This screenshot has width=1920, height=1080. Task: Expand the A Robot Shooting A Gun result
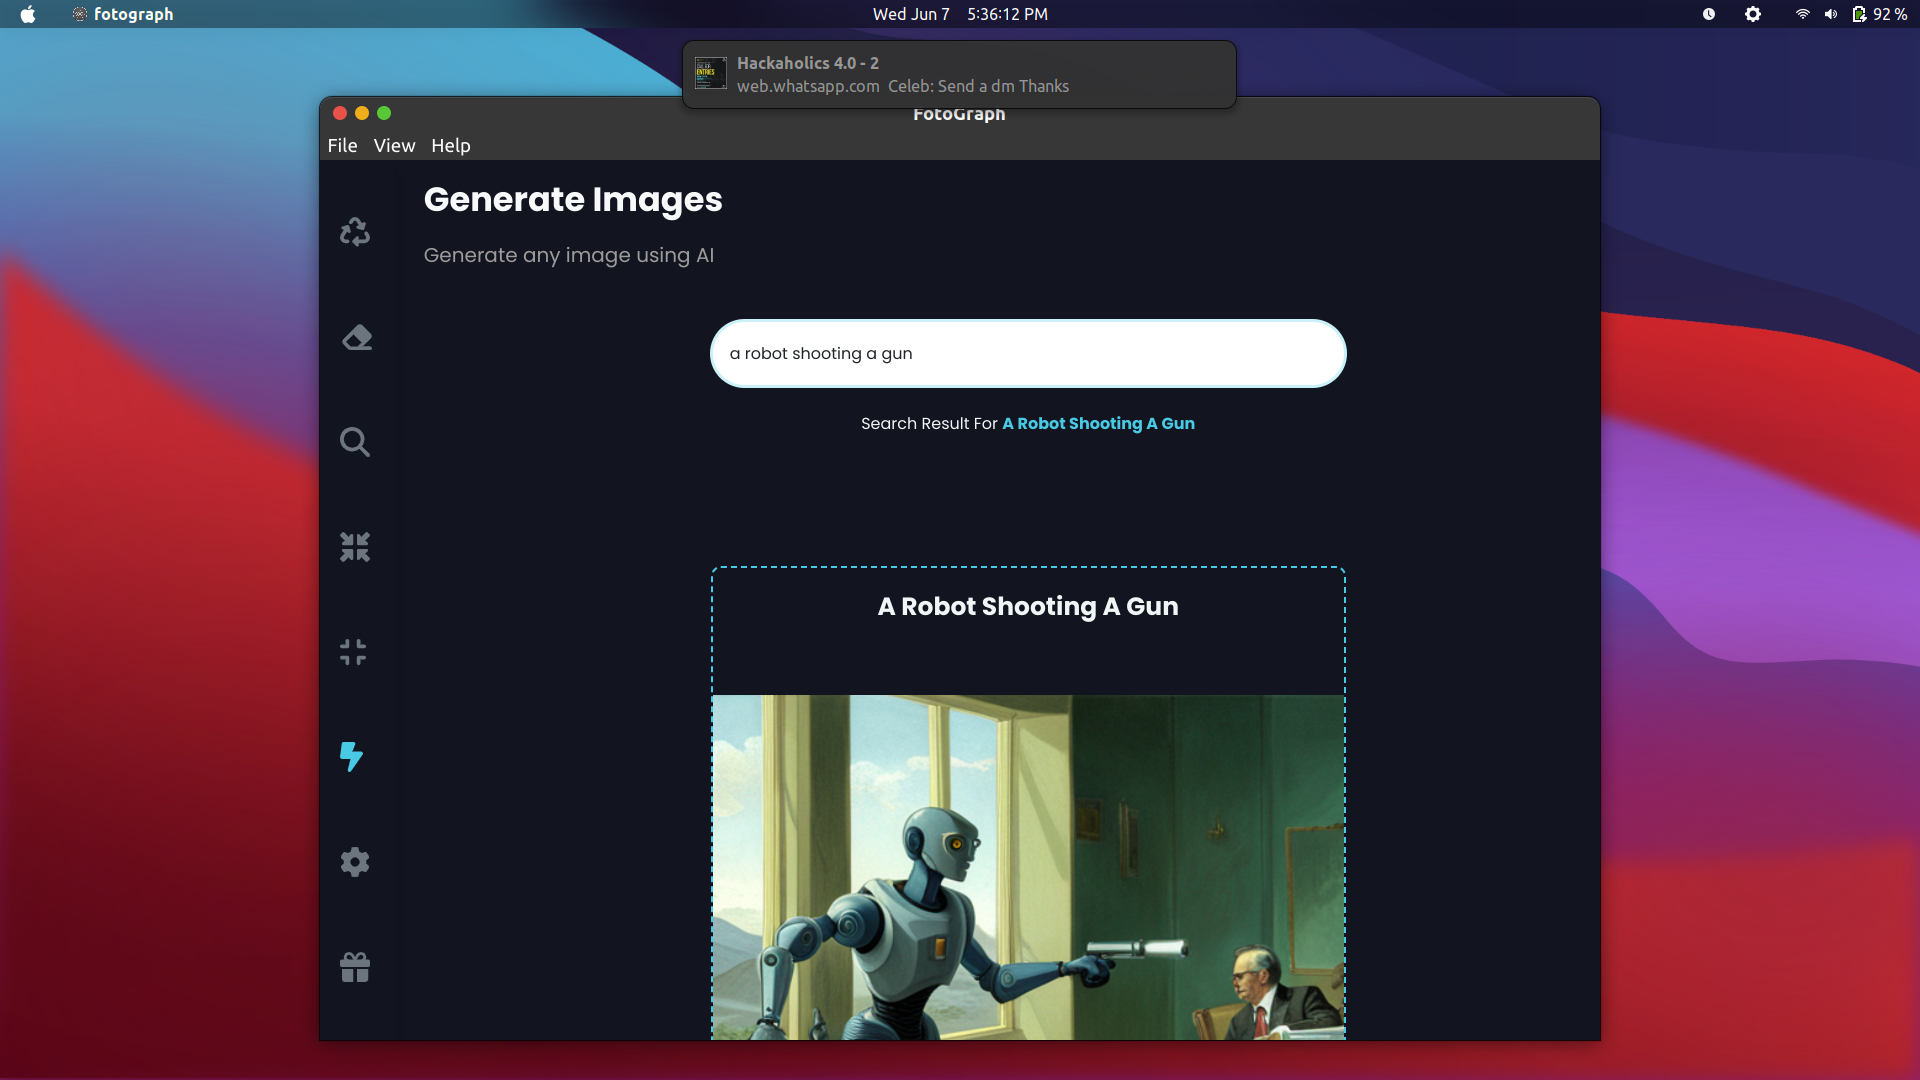[x=1027, y=605]
